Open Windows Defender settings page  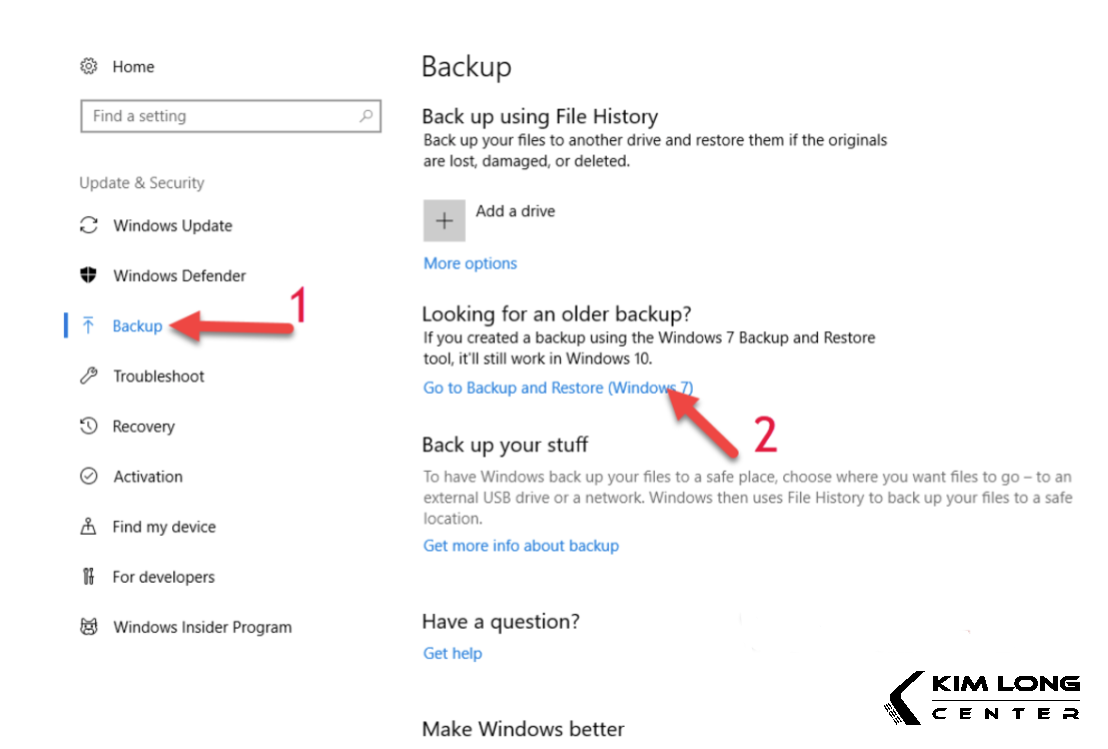pyautogui.click(x=179, y=275)
